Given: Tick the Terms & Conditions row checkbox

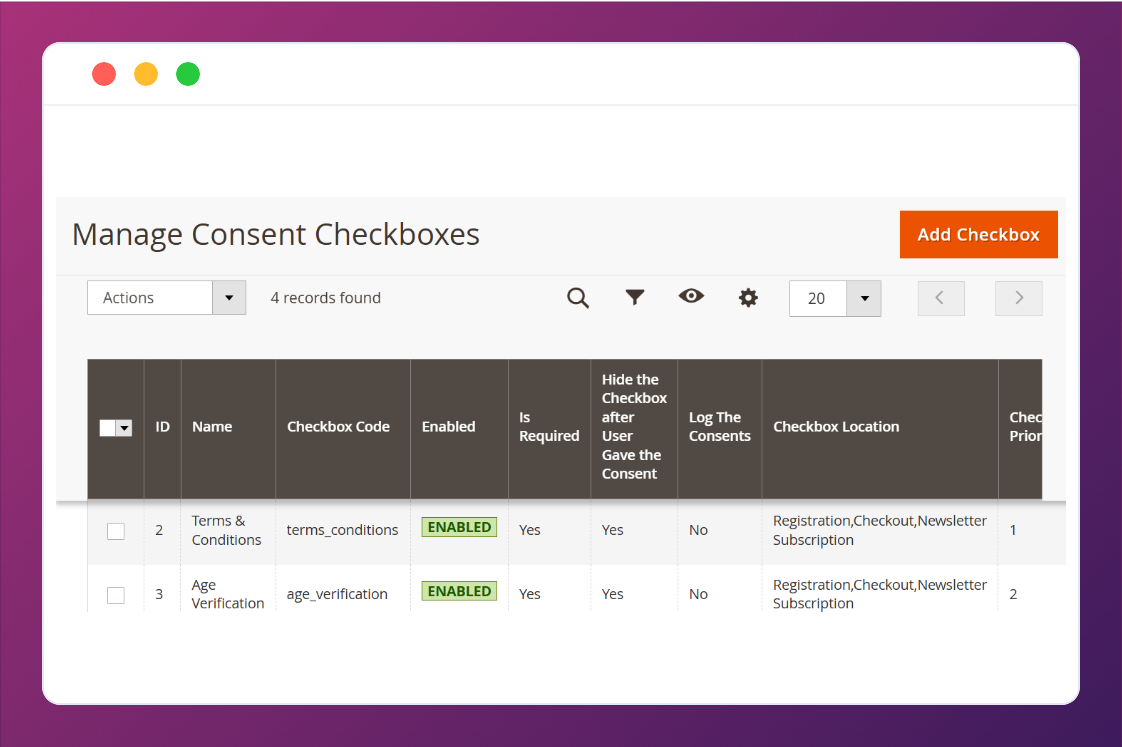Looking at the screenshot, I should pos(116,531).
